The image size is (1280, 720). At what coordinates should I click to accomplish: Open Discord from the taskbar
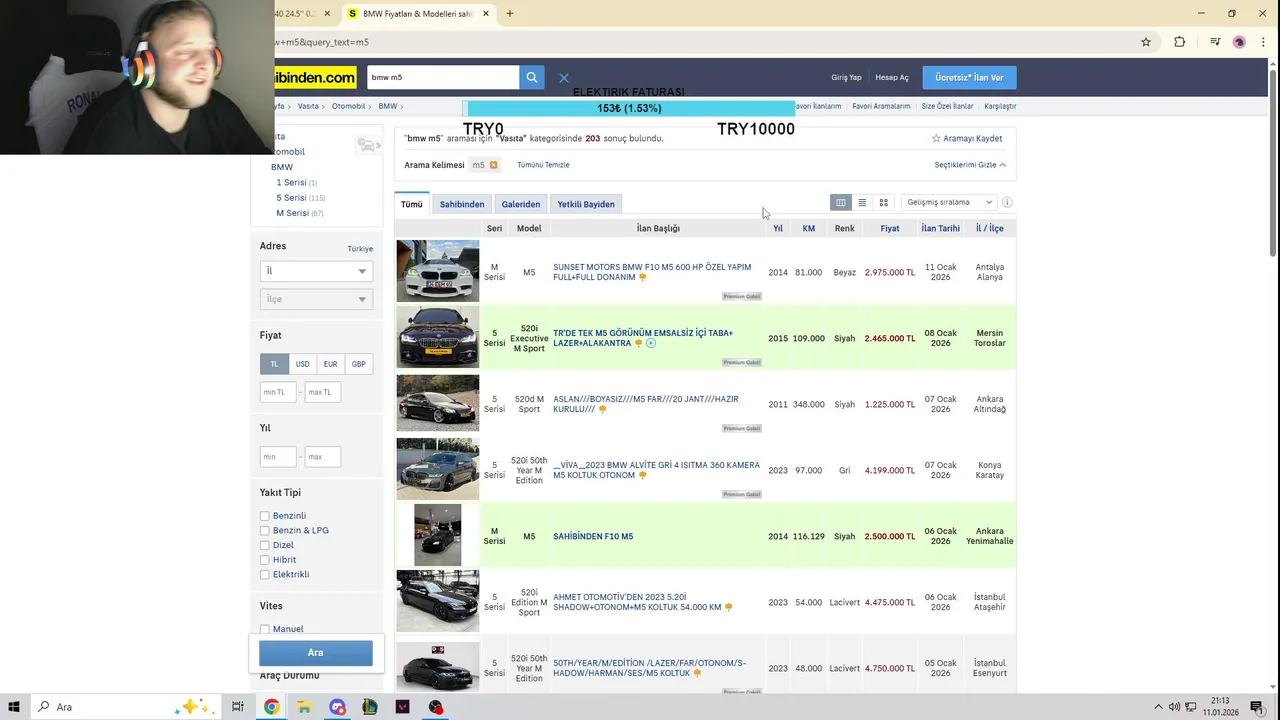[x=337, y=707]
